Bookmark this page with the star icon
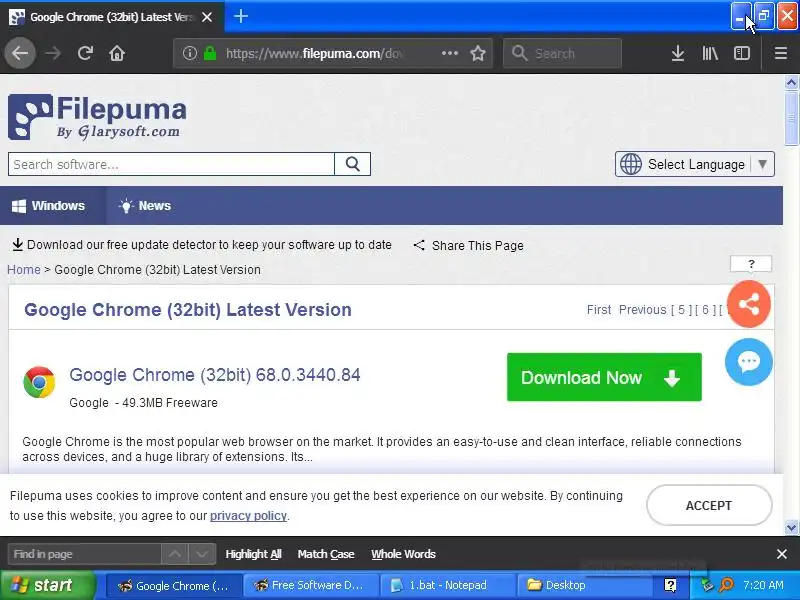The image size is (800, 600). point(478,53)
